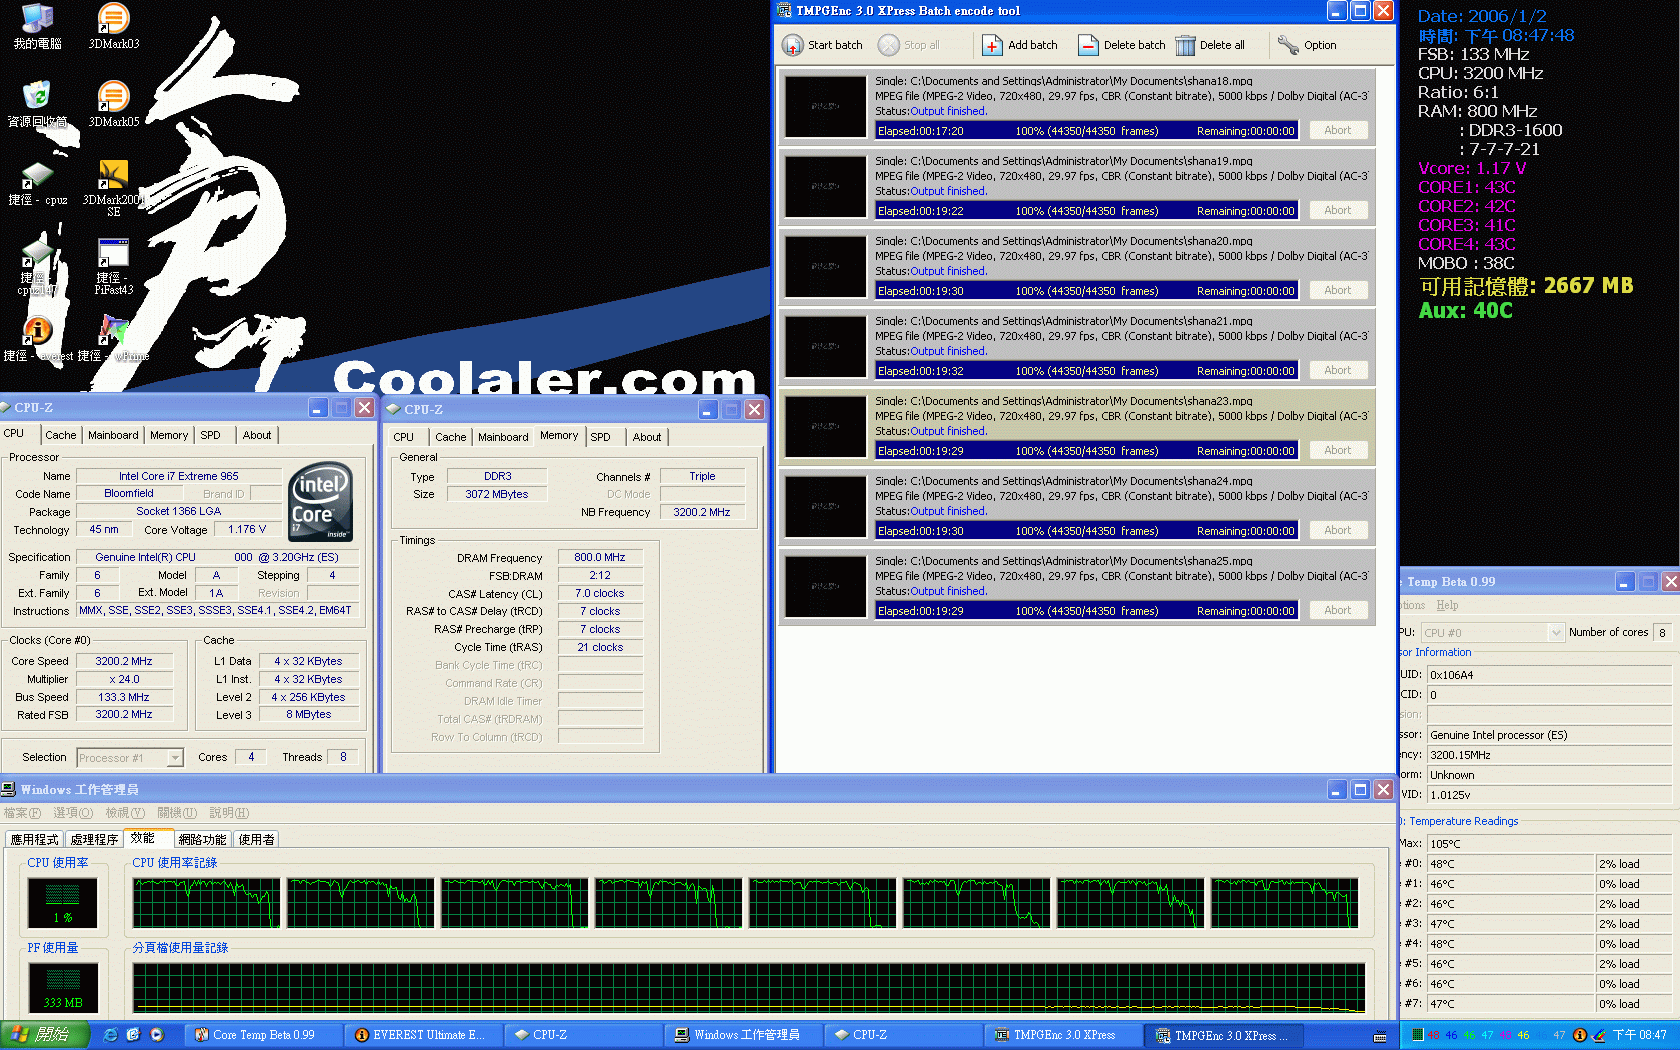Open the 選項 menu in Task Manager
This screenshot has height=1050, width=1680.
(x=73, y=813)
